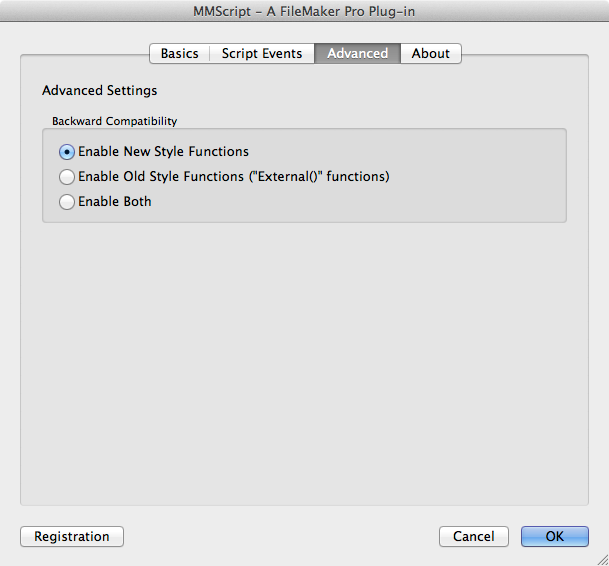
Task: Choose Enable Old Style Functions radio button
Action: point(67,177)
